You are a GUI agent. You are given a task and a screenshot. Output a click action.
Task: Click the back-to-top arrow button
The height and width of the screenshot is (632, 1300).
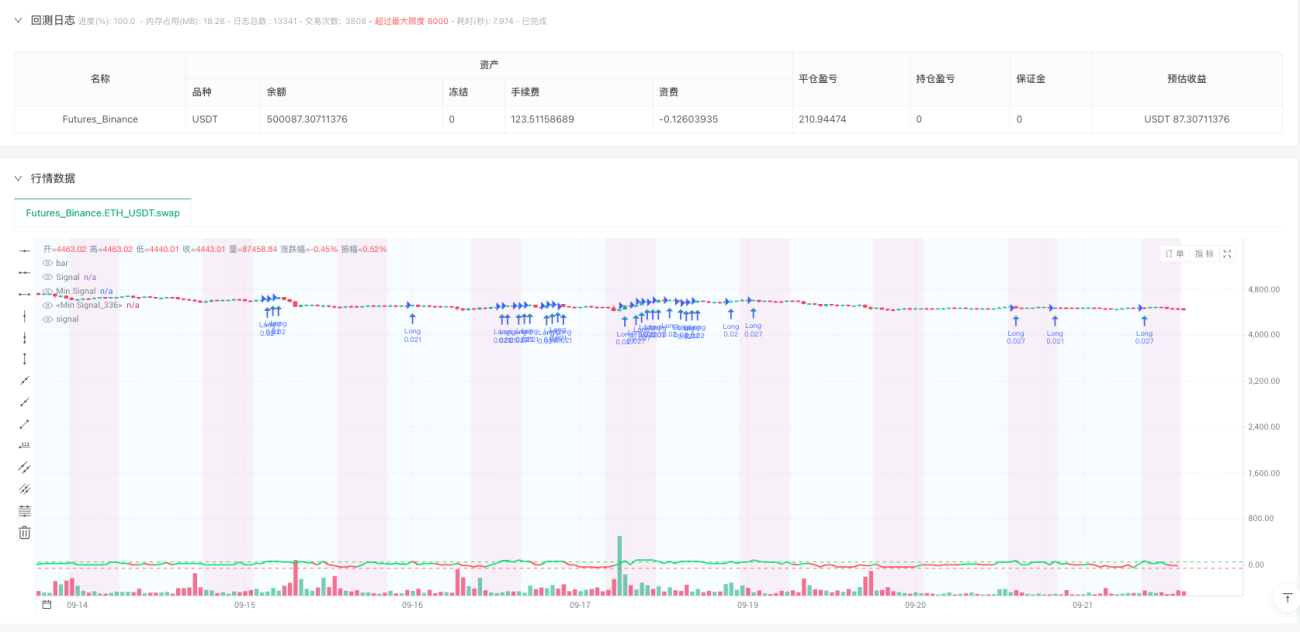pos(1286,597)
